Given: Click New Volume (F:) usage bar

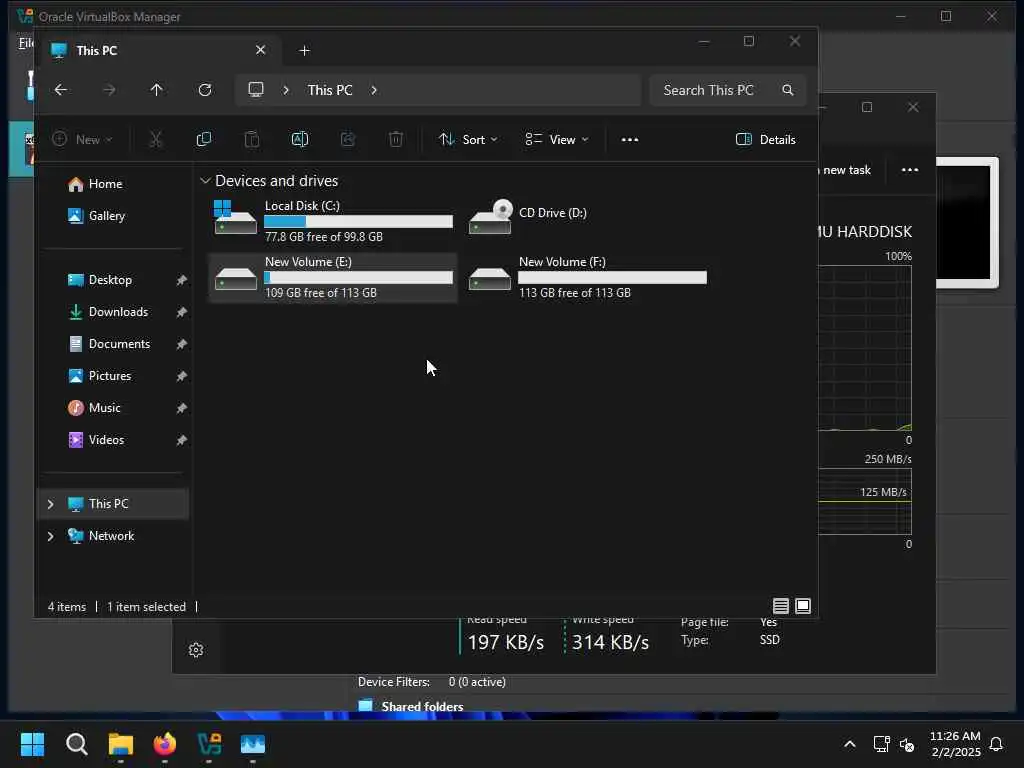Looking at the screenshot, I should coord(613,278).
